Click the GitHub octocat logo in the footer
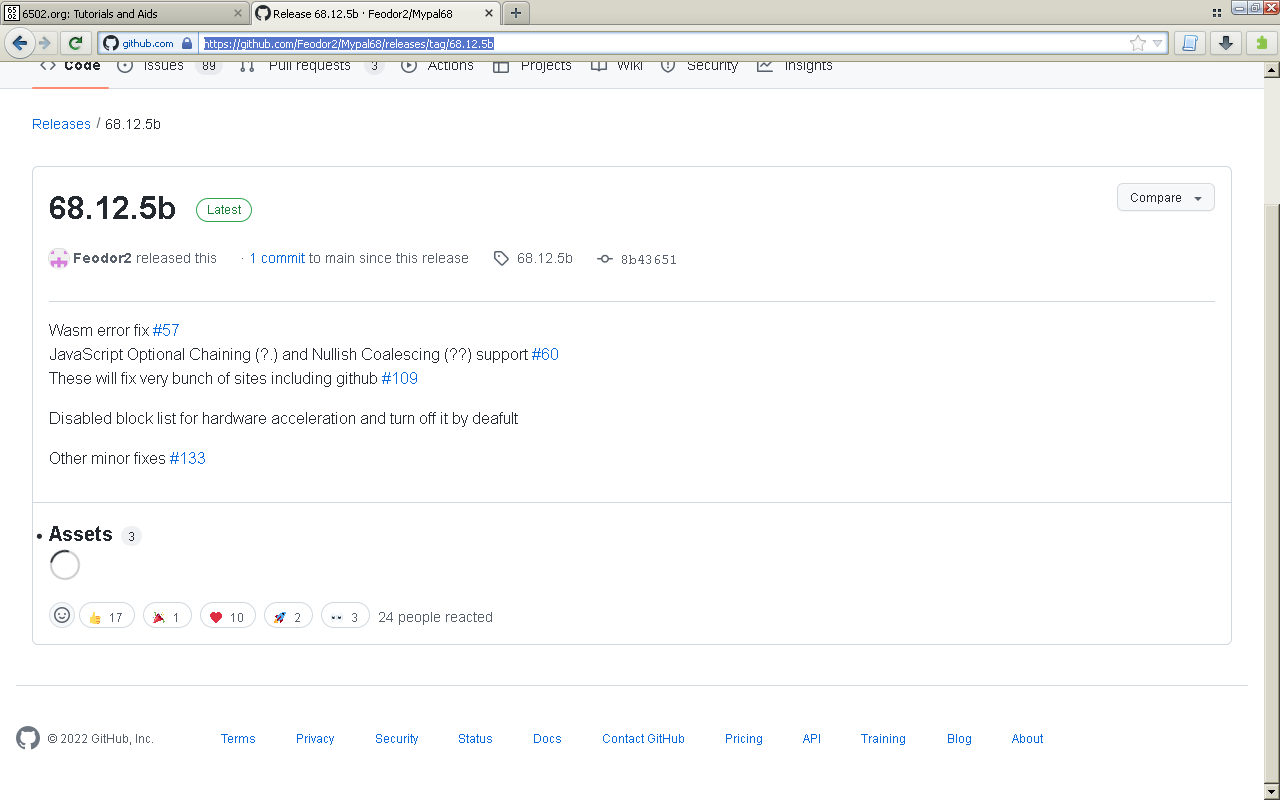Viewport: 1280px width, 800px height. tap(28, 738)
